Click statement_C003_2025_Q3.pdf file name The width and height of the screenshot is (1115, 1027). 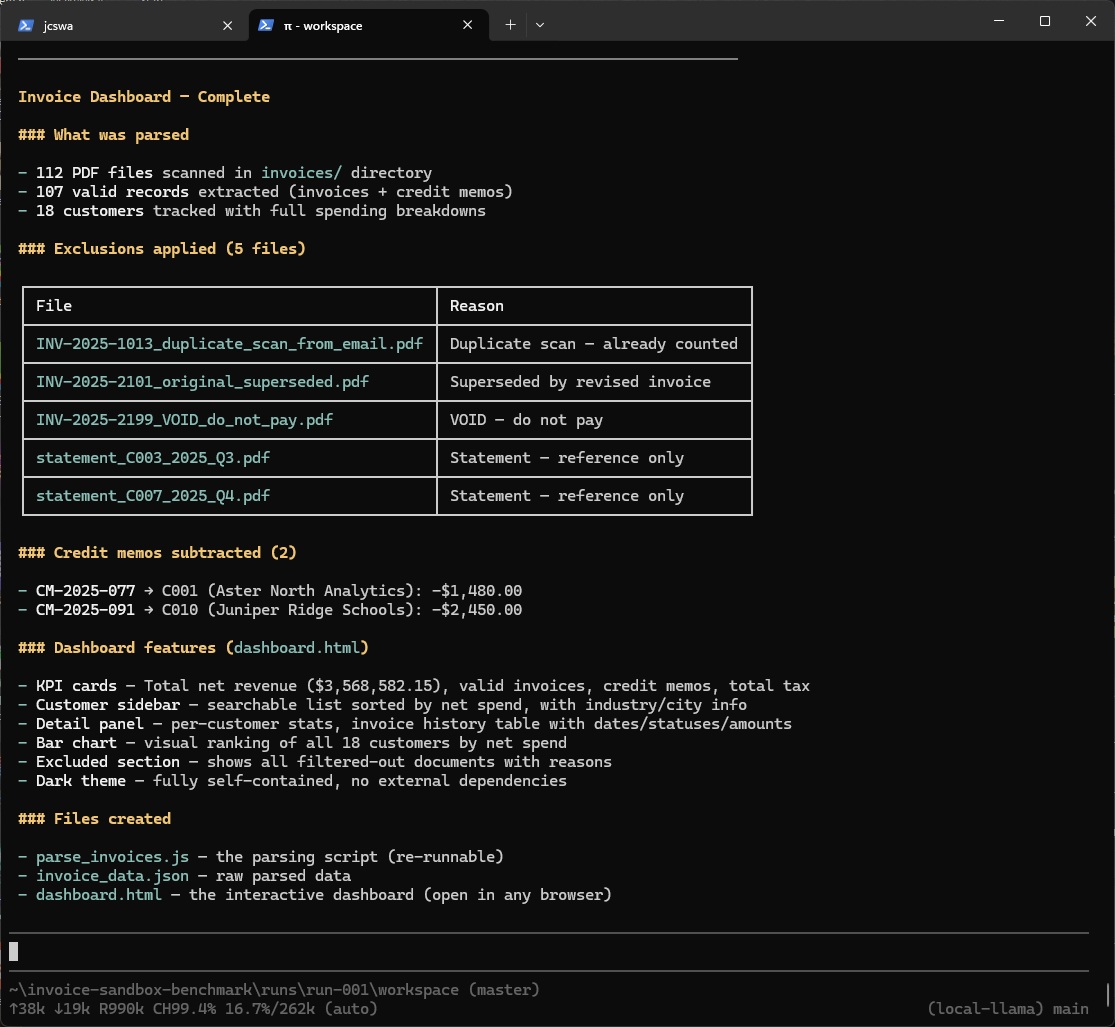pos(153,458)
